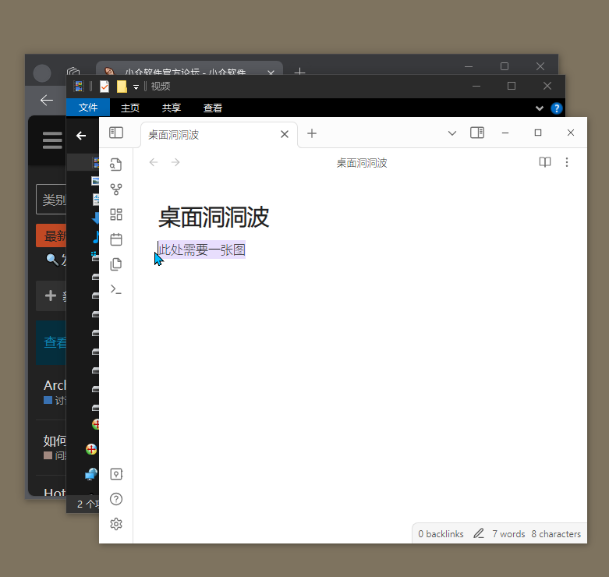The height and width of the screenshot is (577, 609).
Task: Click the highlighted text 此处需要一张图
Action: coord(202,250)
